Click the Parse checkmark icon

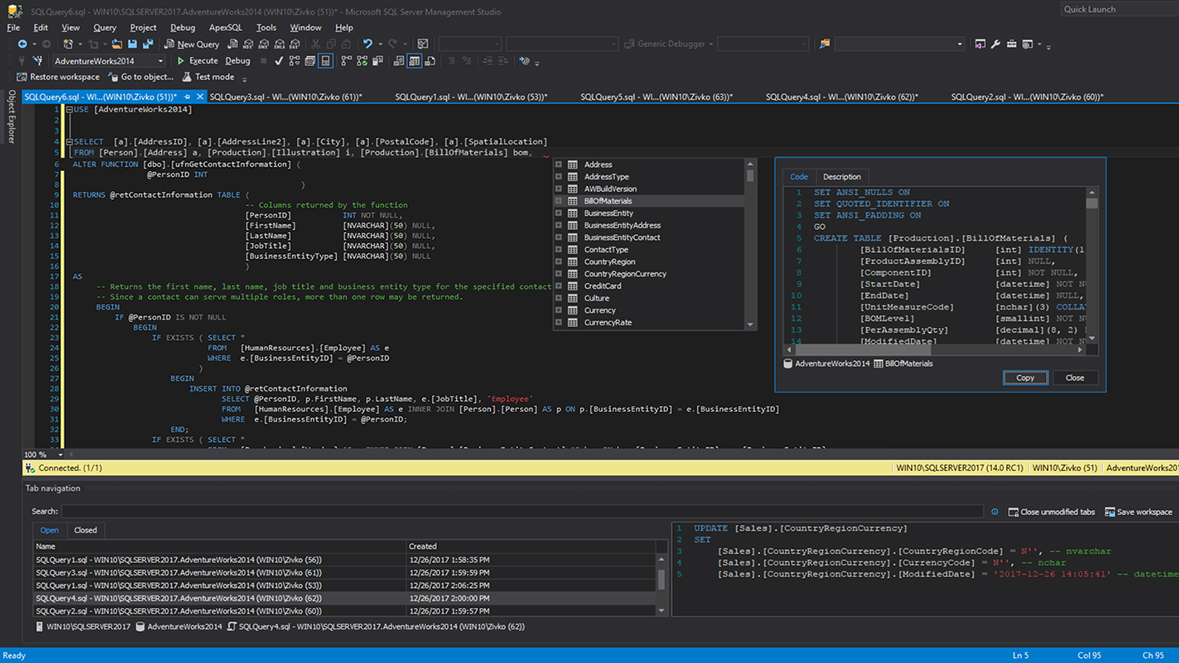coord(279,61)
